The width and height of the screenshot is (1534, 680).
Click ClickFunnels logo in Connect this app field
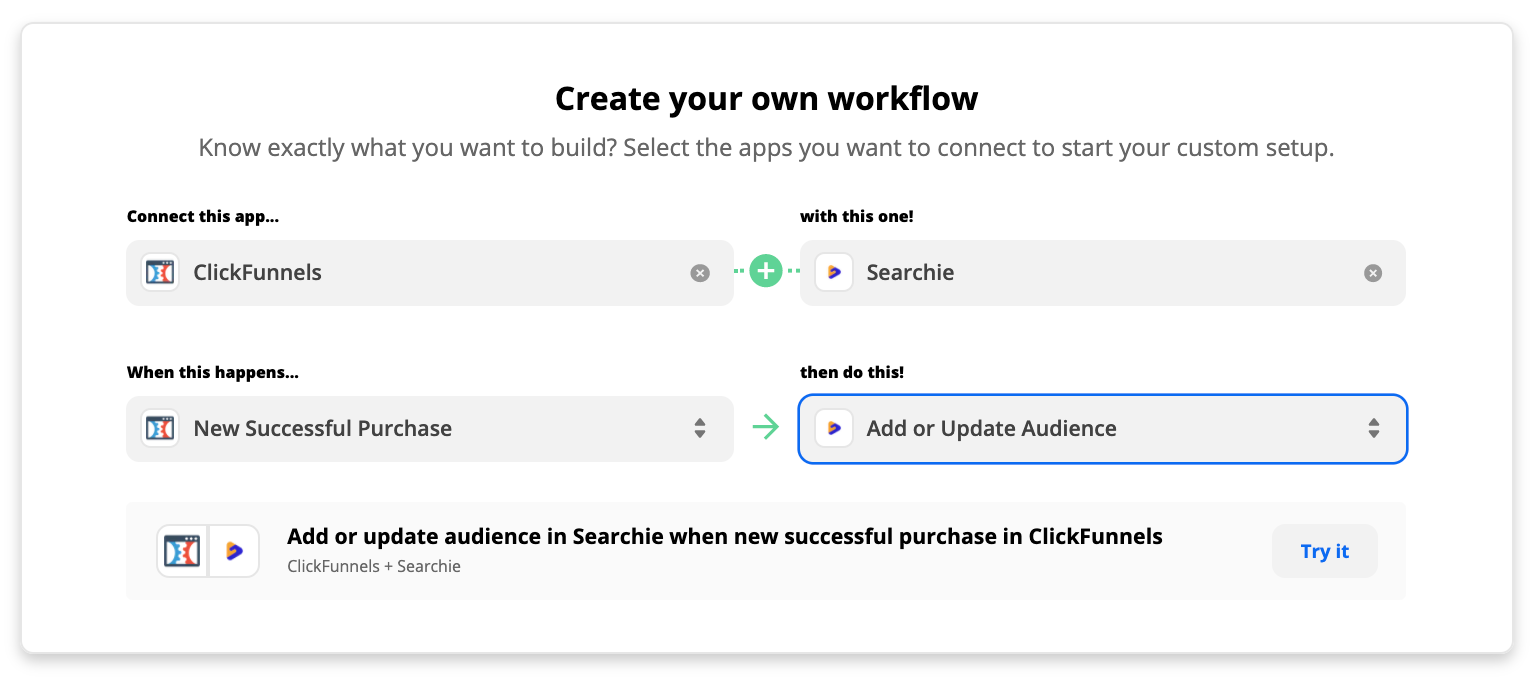[x=160, y=272]
